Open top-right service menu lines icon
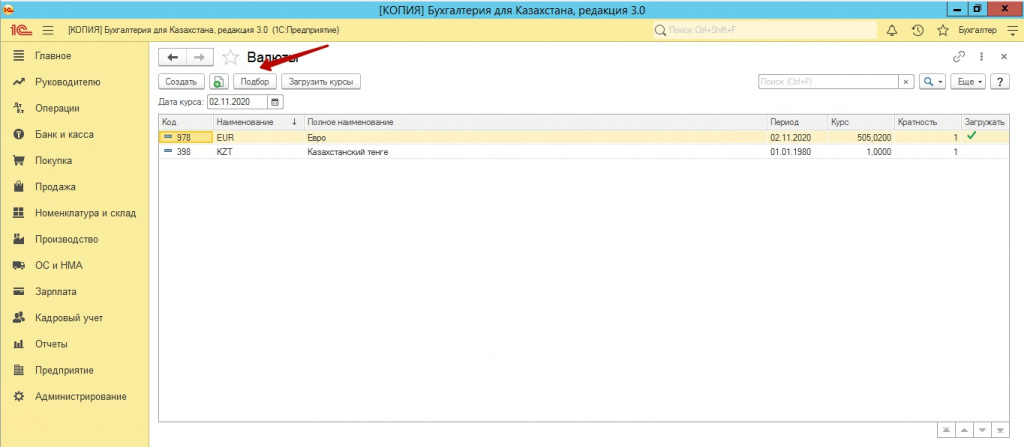Screen dimensions: 1024x447 click(x=1012, y=30)
